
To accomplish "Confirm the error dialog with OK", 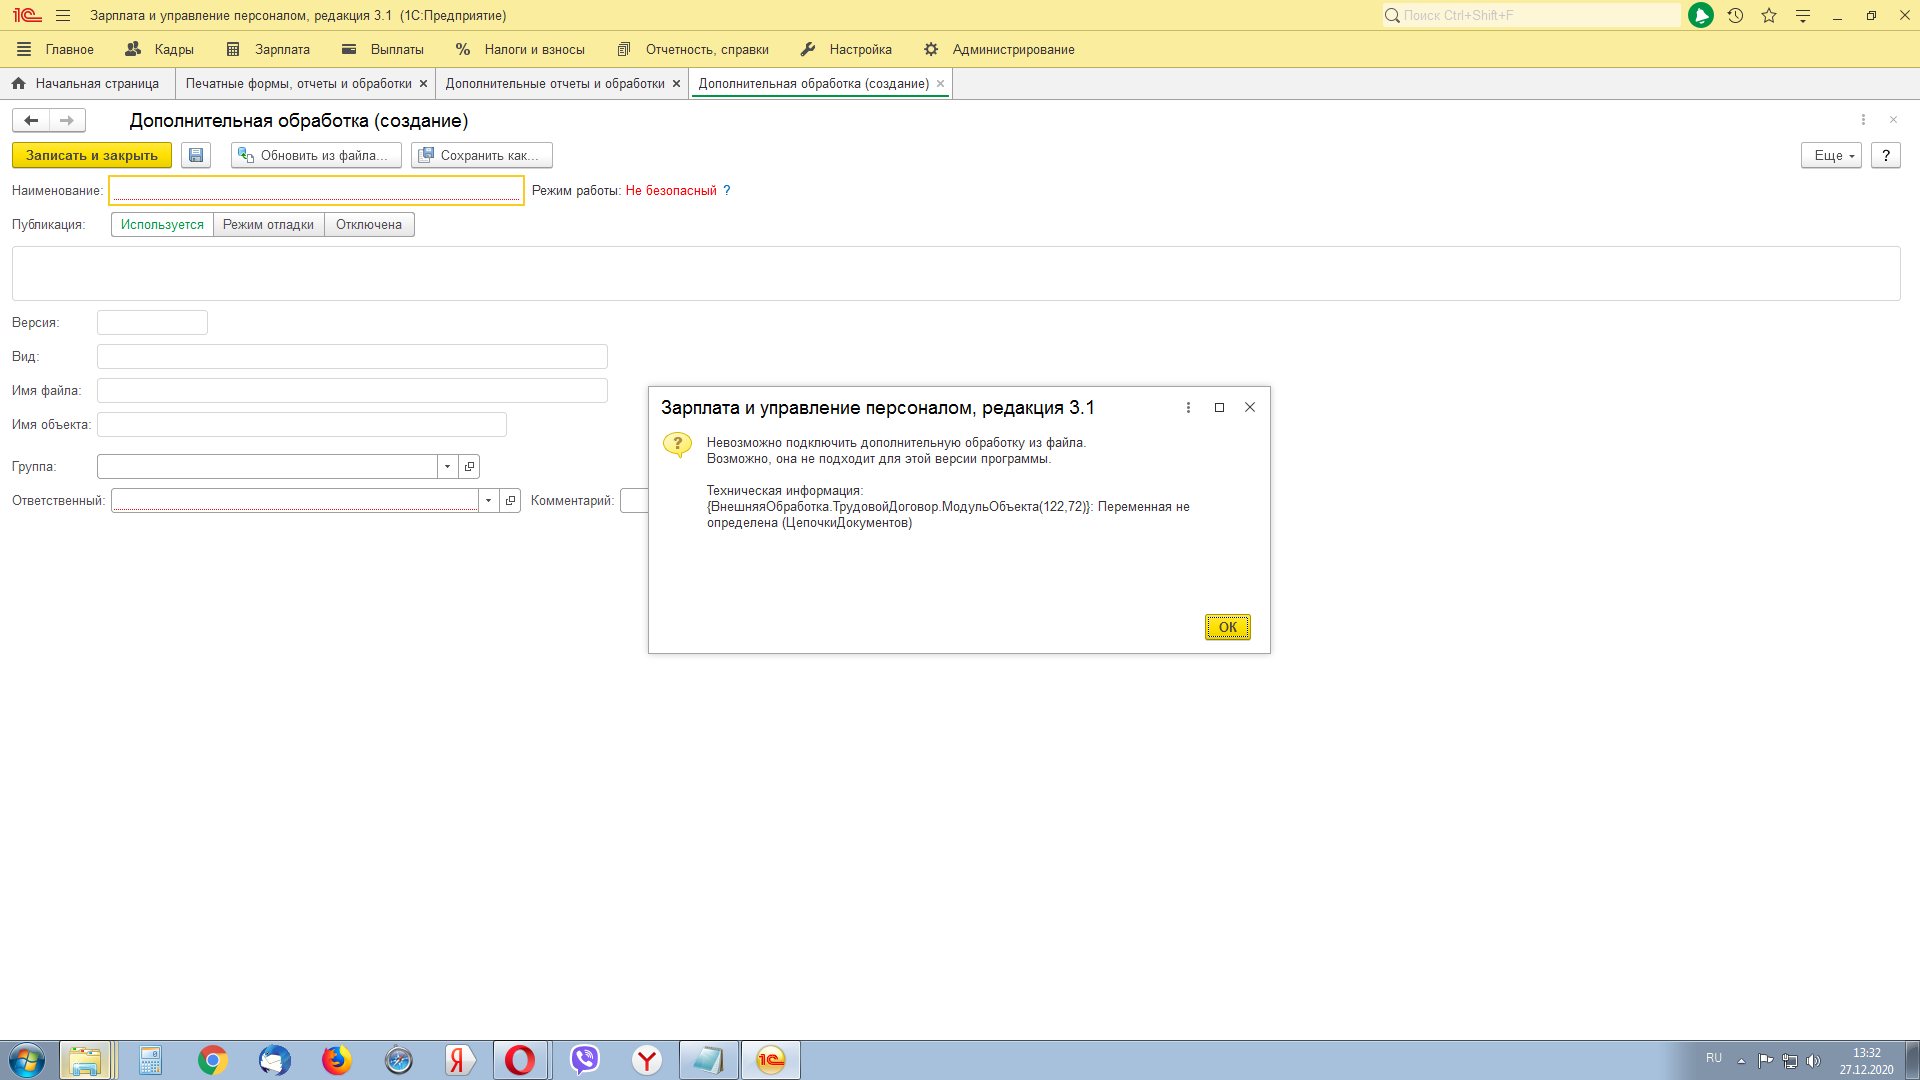I will point(1227,627).
